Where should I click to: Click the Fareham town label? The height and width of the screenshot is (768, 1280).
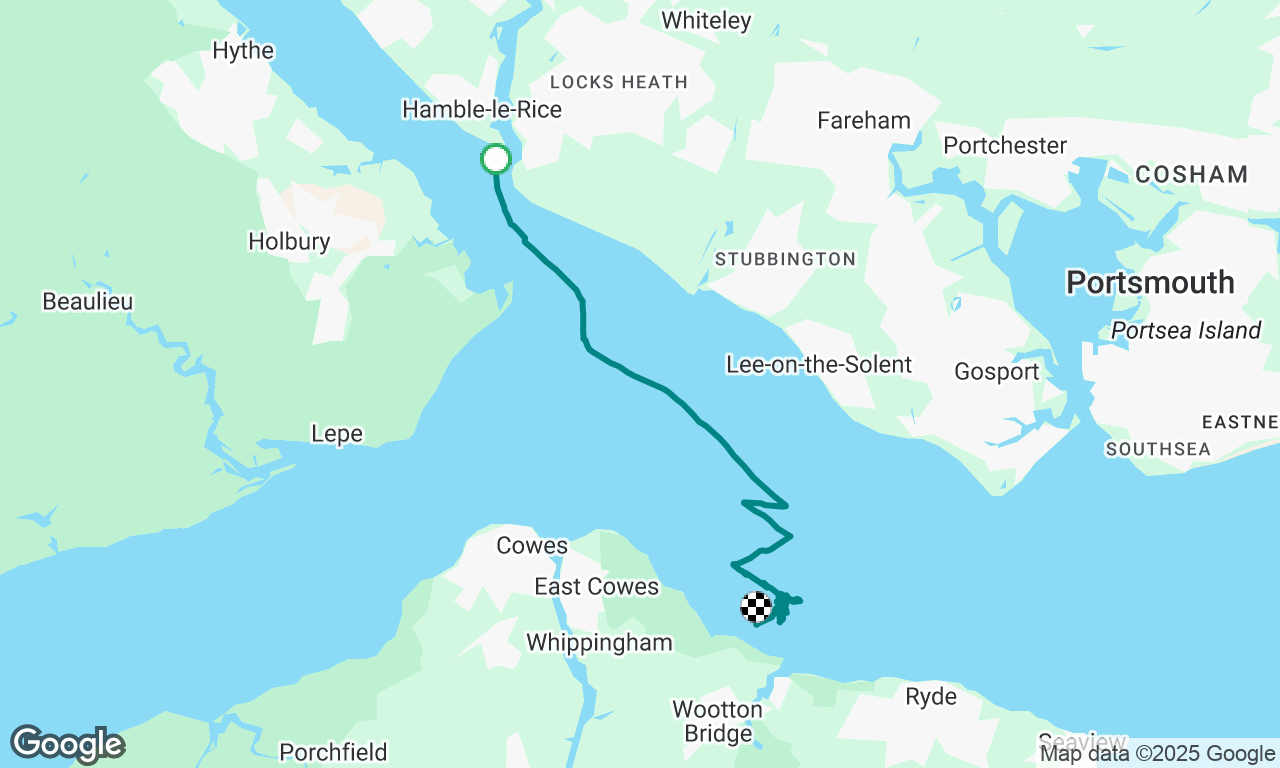click(x=864, y=121)
